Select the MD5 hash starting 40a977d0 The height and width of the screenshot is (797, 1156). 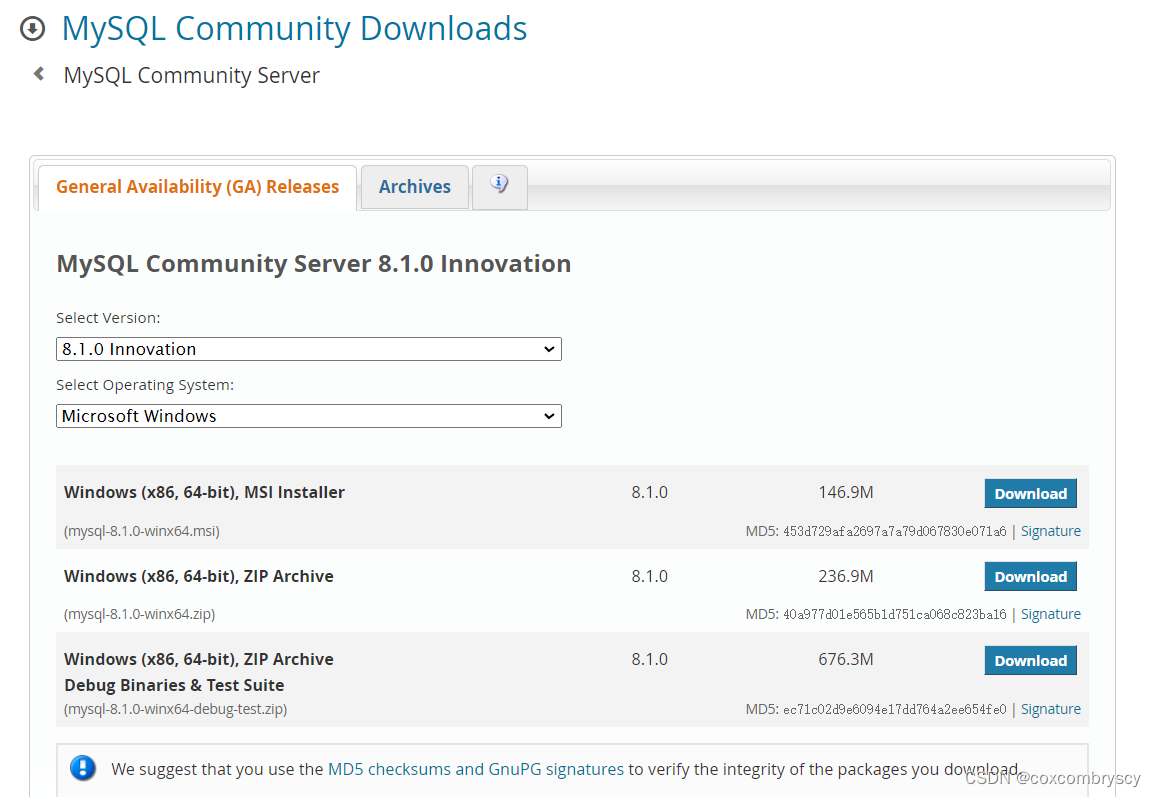point(894,615)
